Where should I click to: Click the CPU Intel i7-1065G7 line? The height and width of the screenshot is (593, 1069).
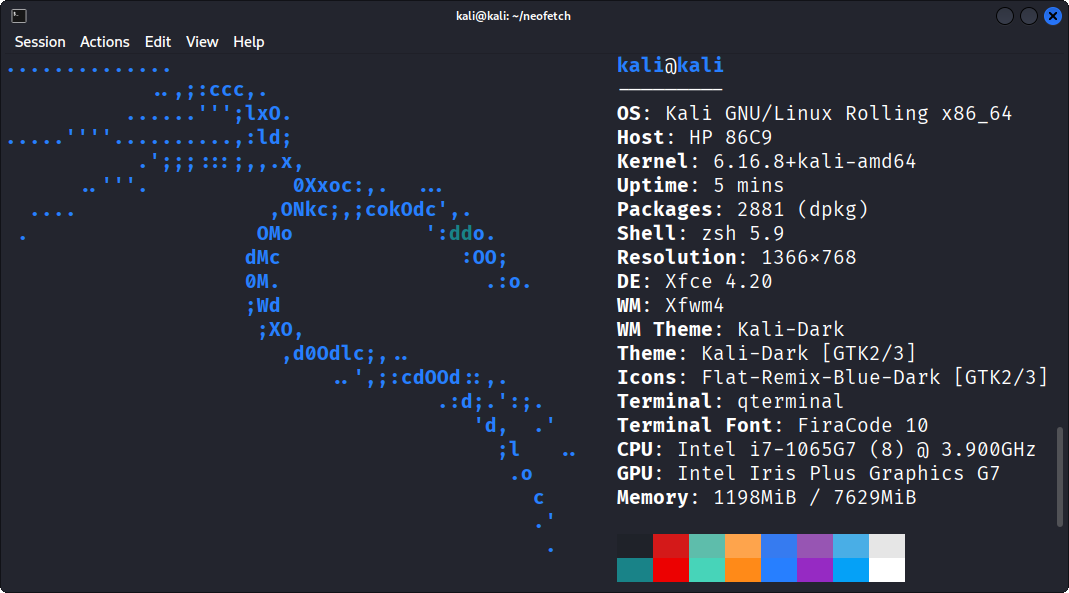826,449
